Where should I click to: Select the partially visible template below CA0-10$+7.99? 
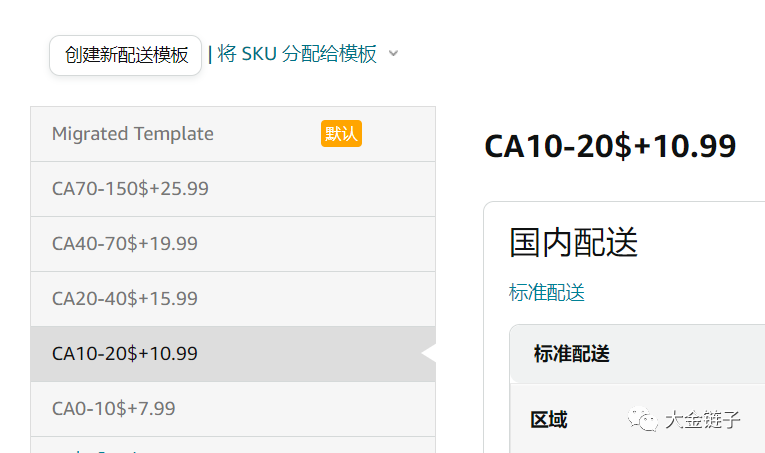click(x=233, y=445)
